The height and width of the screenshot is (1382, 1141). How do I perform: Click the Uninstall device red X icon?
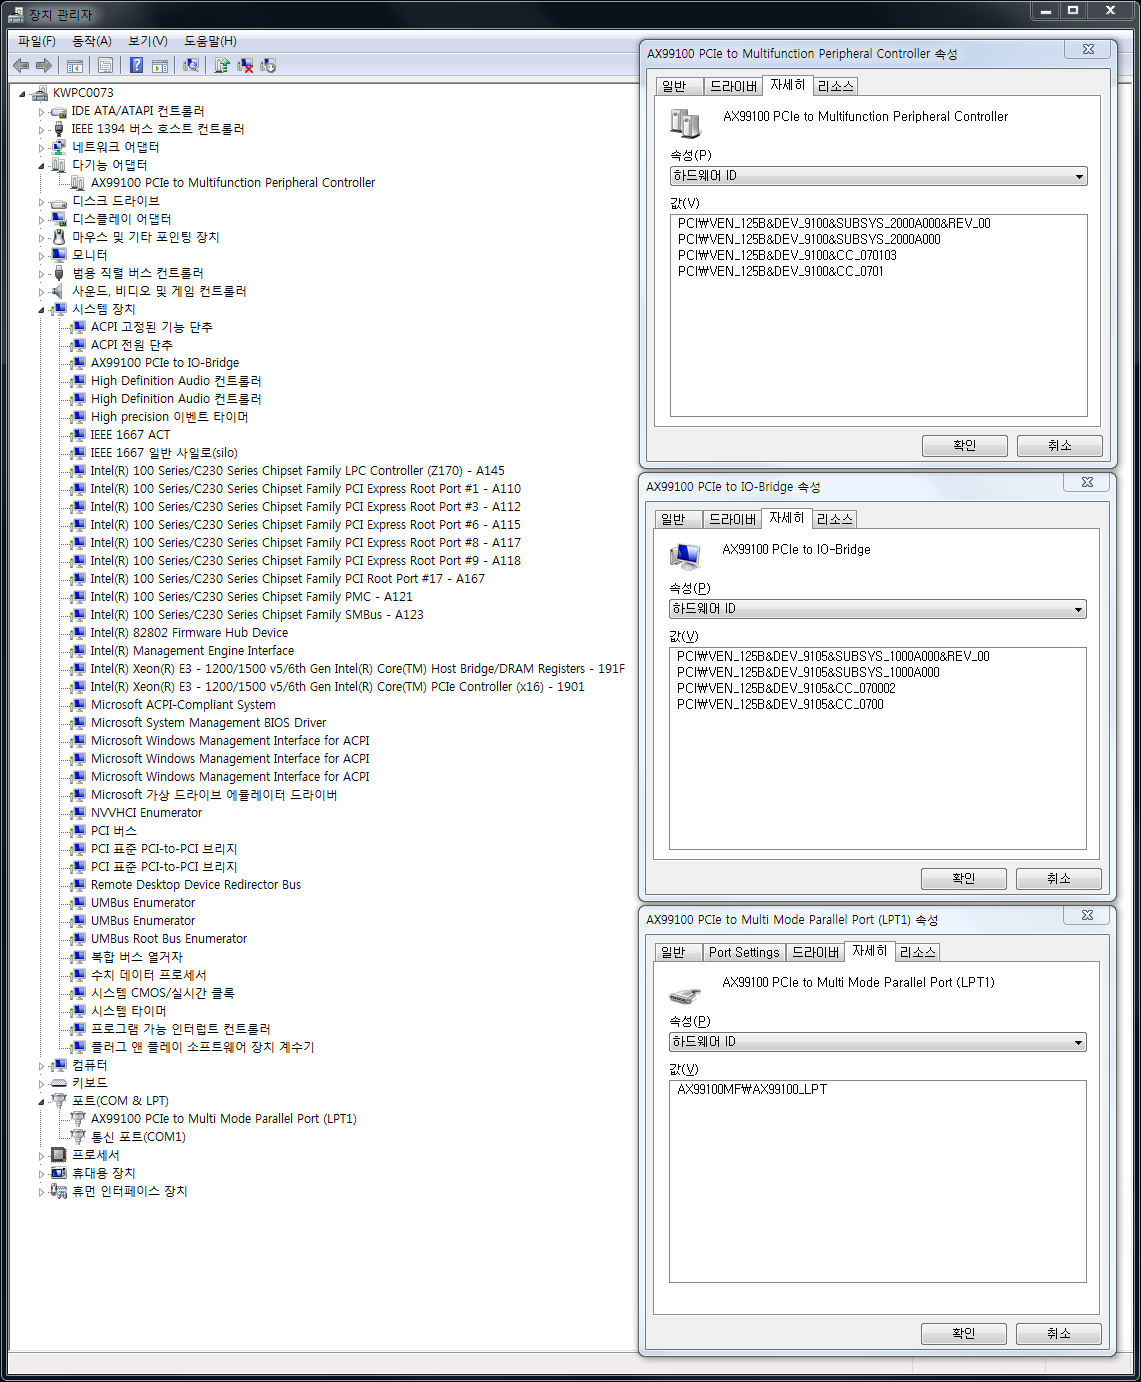[245, 65]
